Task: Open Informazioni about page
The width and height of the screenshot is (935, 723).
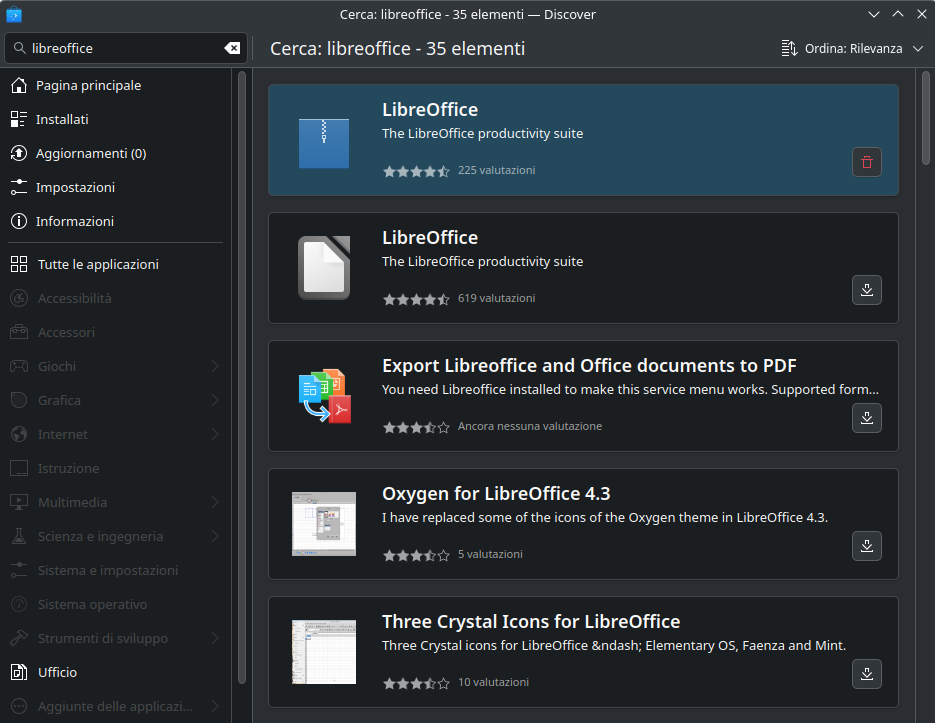Action: 75,222
